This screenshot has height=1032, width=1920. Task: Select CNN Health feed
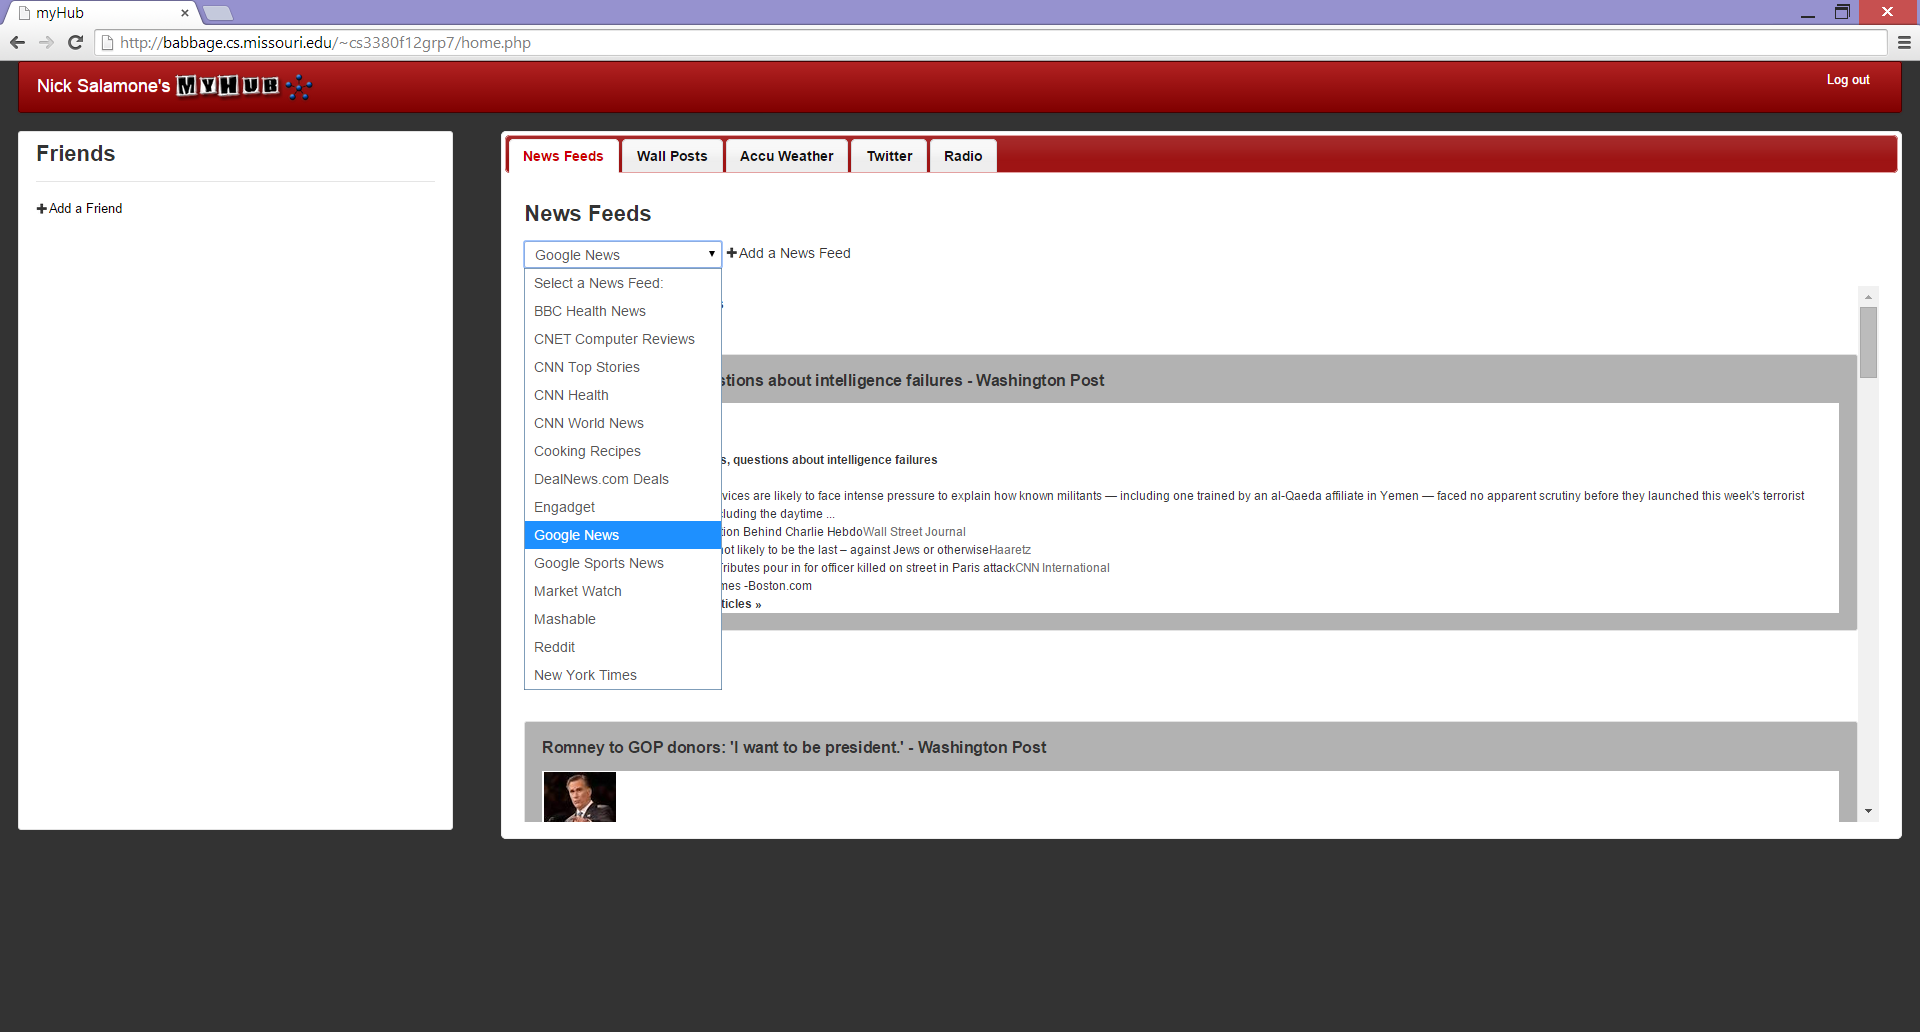pyautogui.click(x=622, y=395)
